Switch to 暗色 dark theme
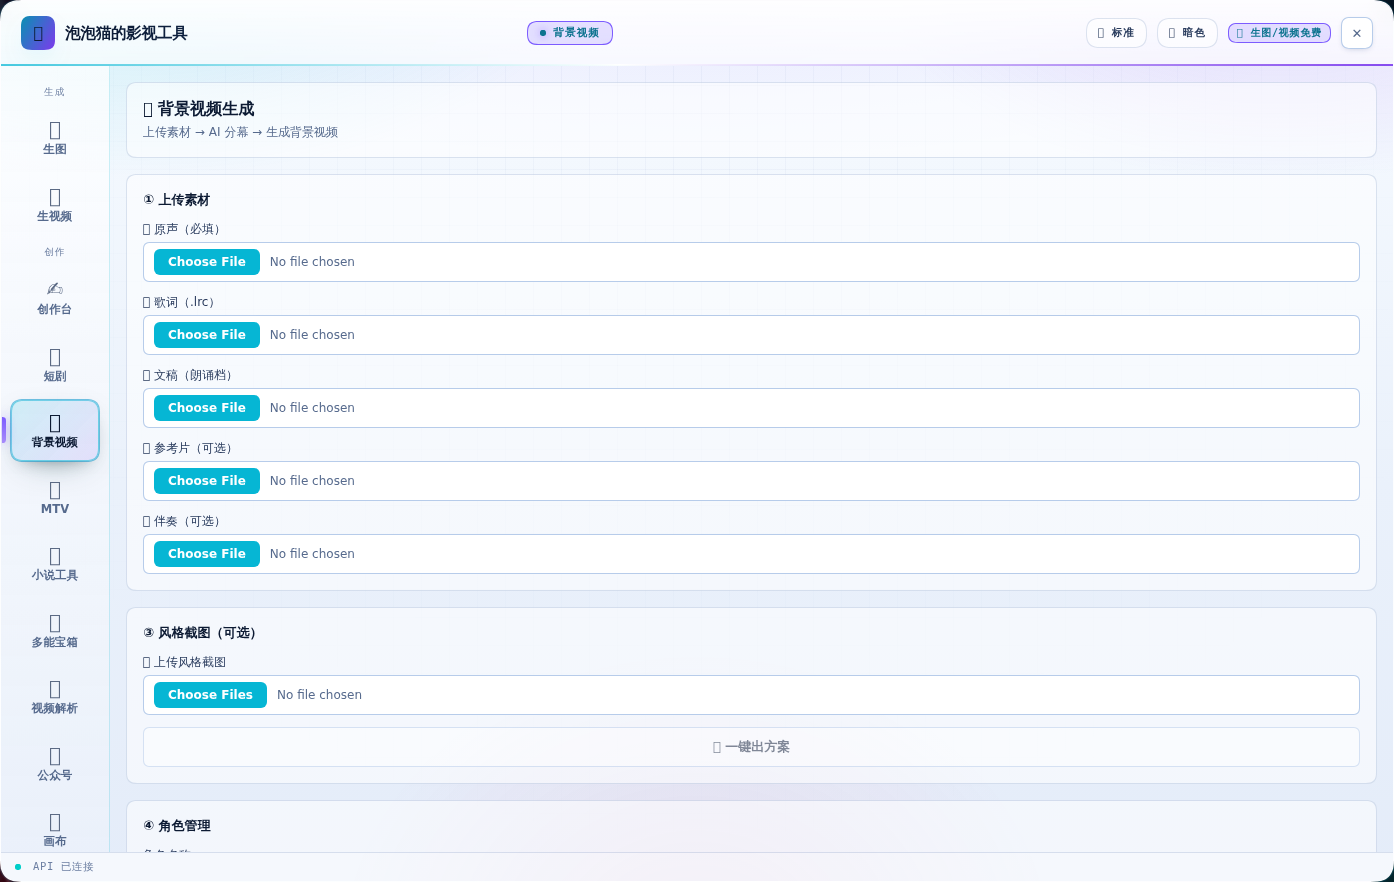This screenshot has width=1394, height=882. point(1187,33)
